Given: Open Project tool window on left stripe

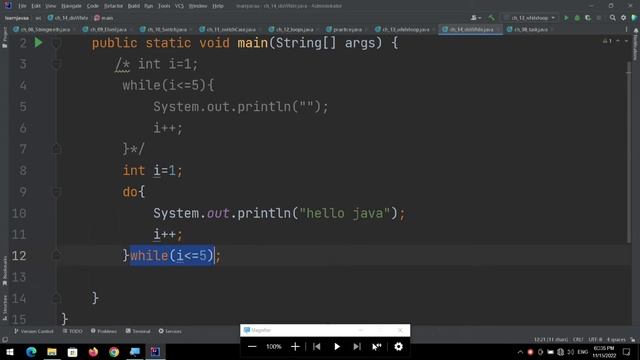Looking at the screenshot, I should pos(4,38).
